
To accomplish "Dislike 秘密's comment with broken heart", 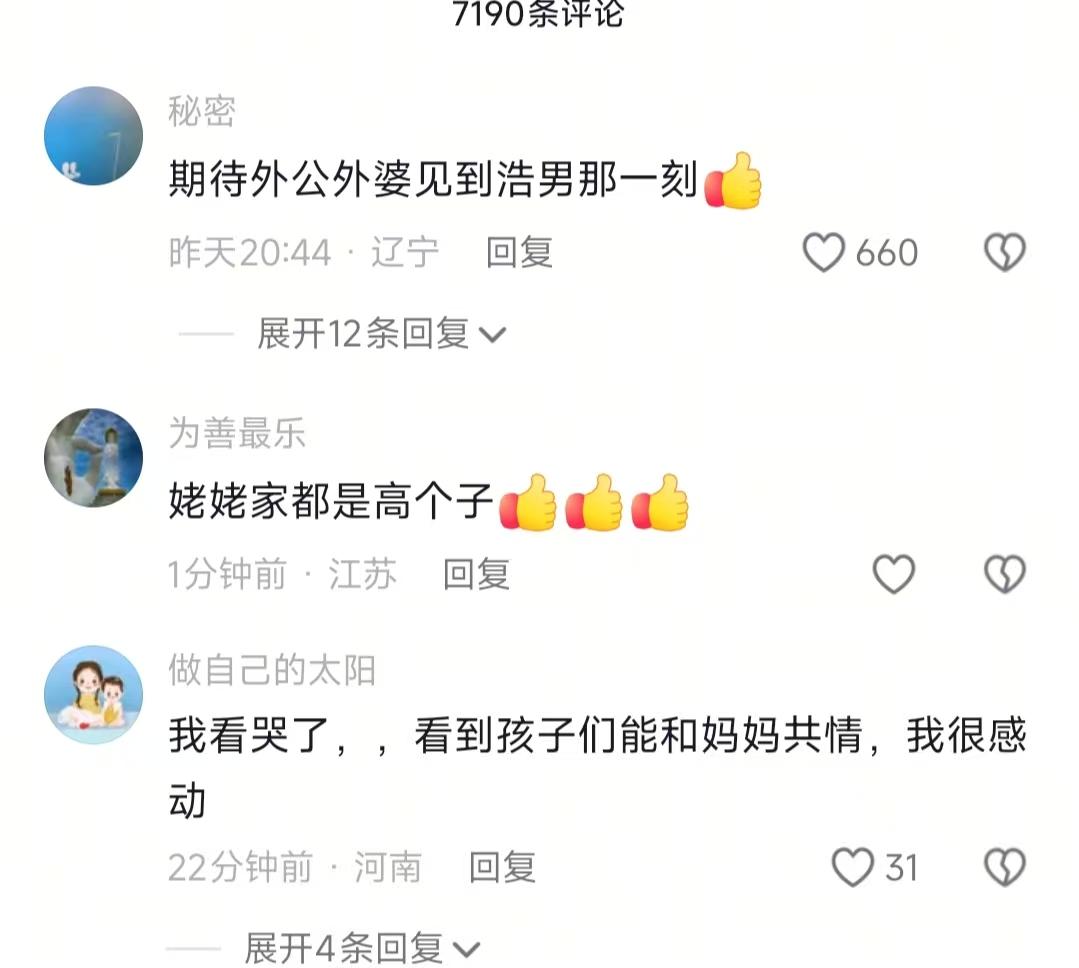I will 1005,252.
